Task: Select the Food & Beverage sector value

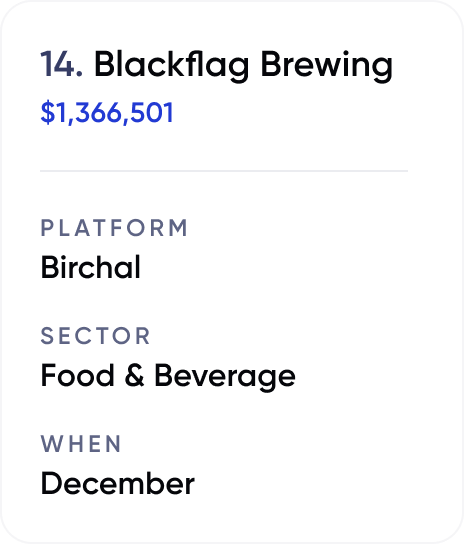Action: [168, 376]
